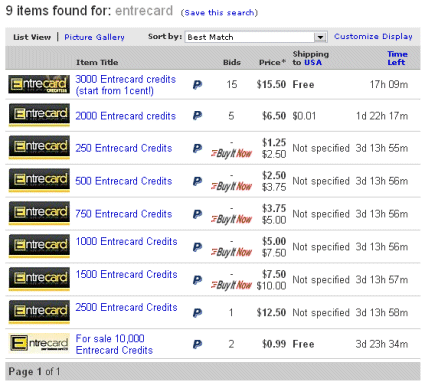Switch to Picture Gallery view
The image size is (425, 382).
point(94,37)
